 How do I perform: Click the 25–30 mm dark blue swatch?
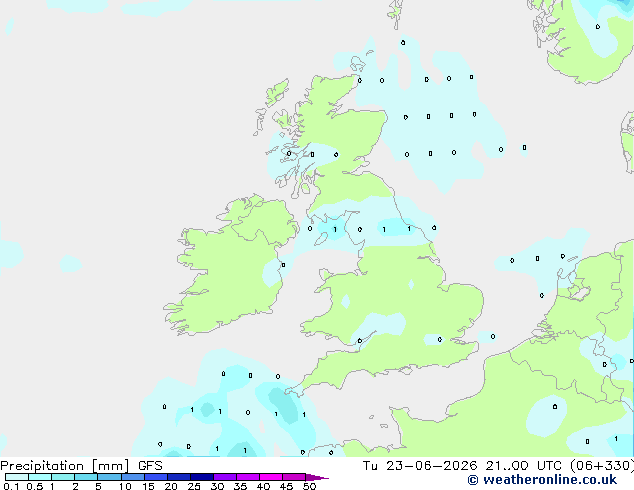click(201, 477)
